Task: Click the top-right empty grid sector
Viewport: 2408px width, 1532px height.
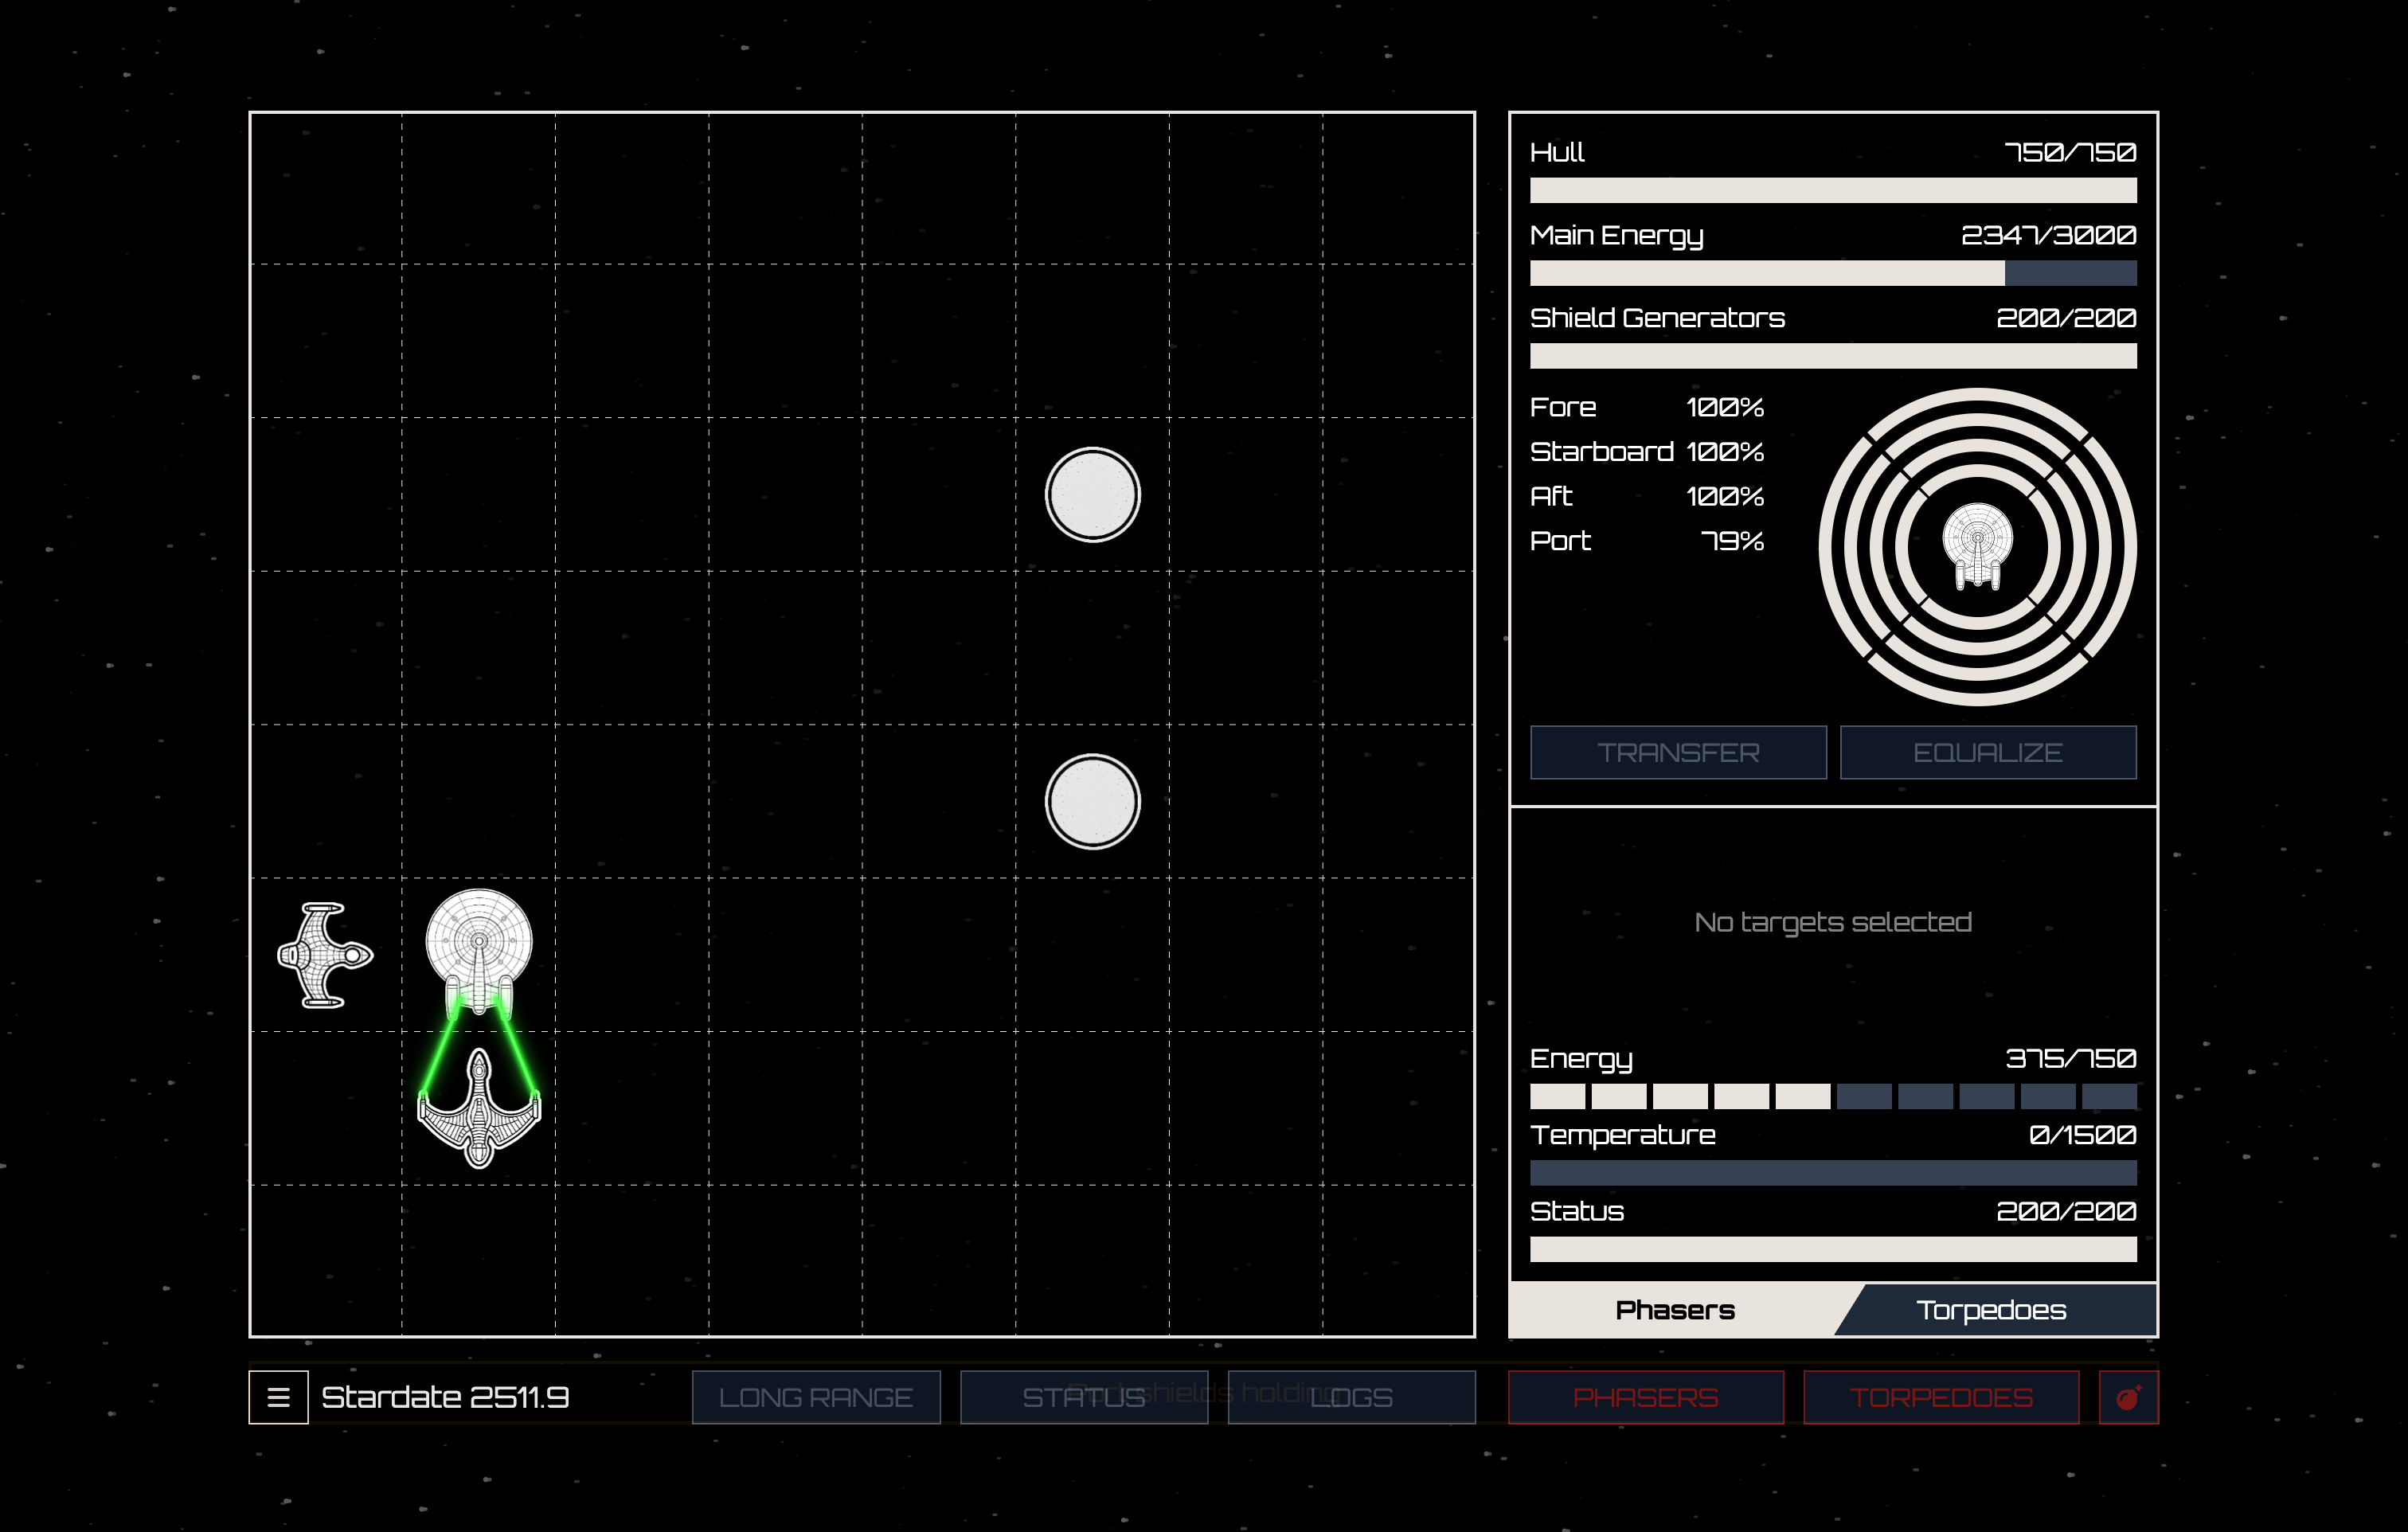Action: (1398, 188)
